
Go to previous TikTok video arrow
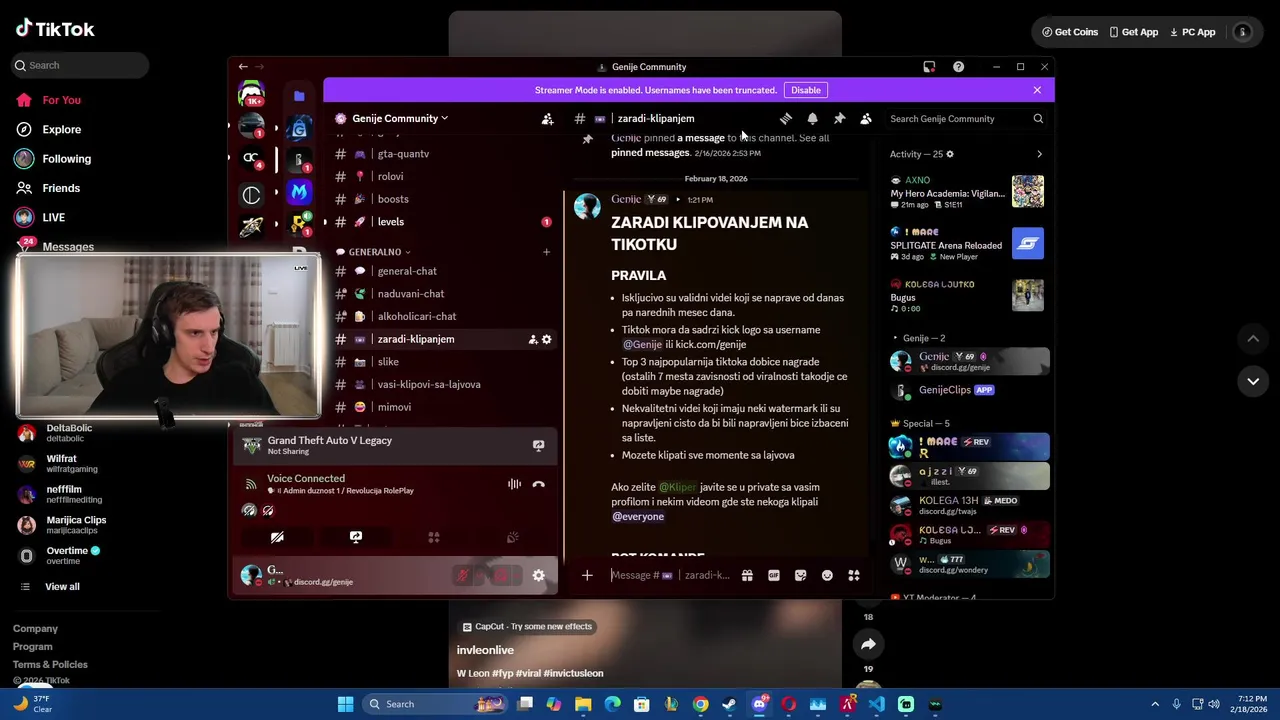(1253, 339)
